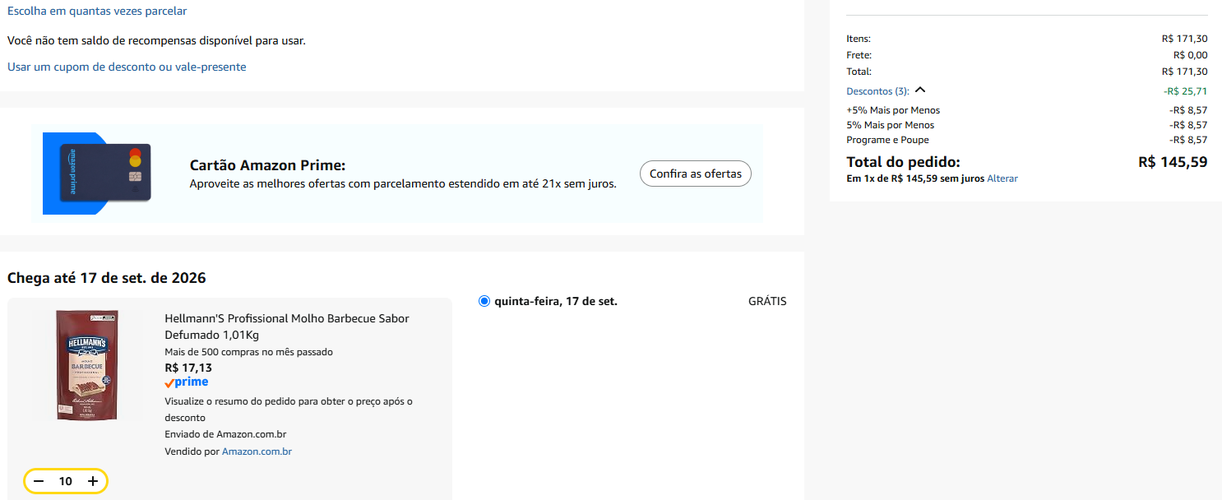Click the Amazon Prime card image
The width and height of the screenshot is (1222, 500).
(97, 174)
